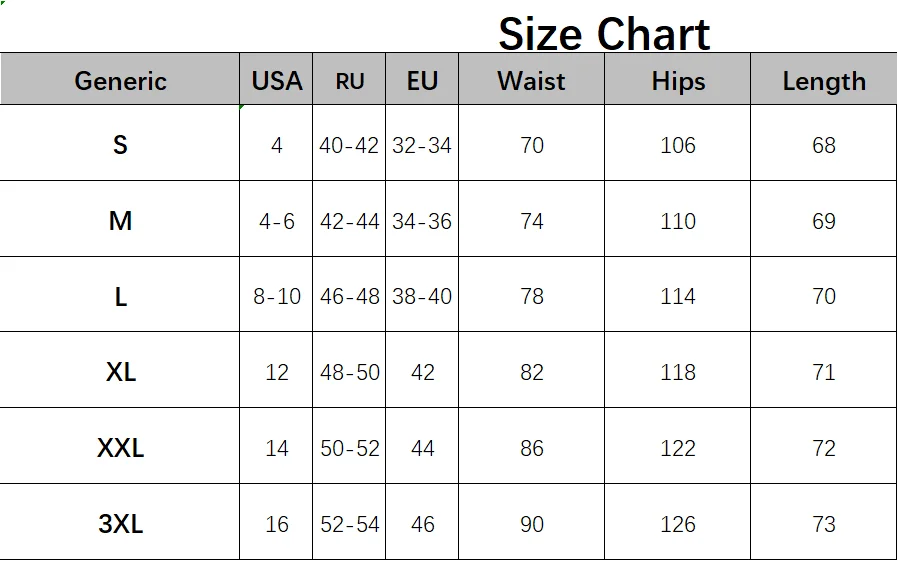Select the RU 48-50 cell
The image size is (898, 561).
click(x=349, y=370)
